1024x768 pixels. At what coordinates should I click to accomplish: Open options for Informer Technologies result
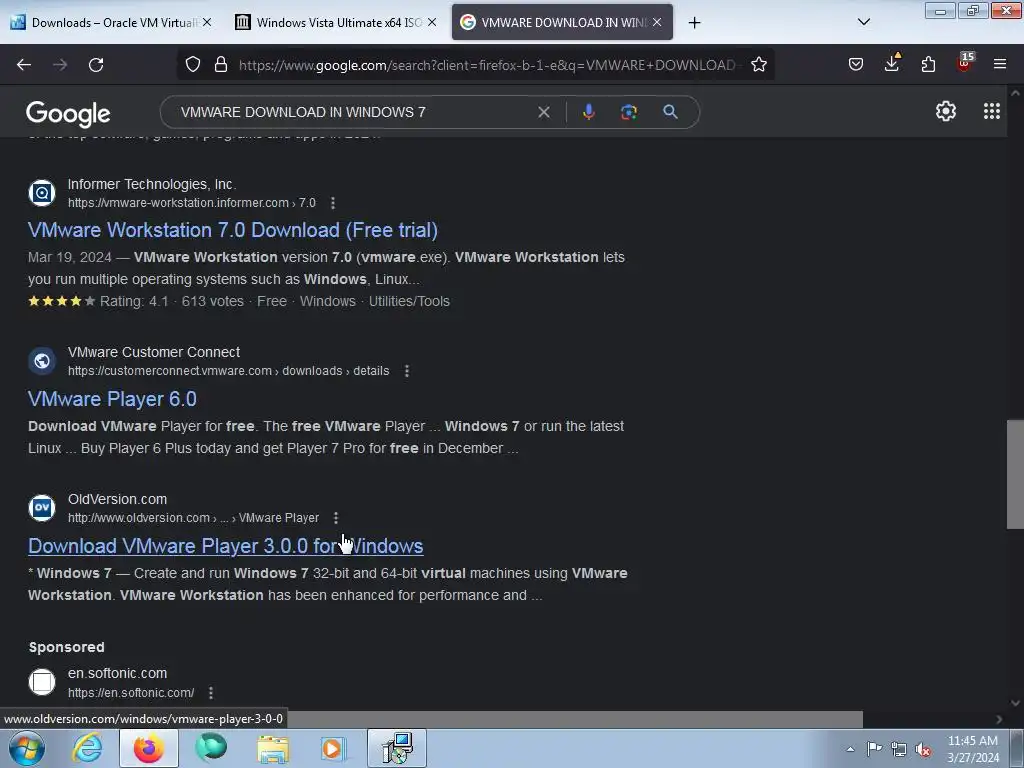pyautogui.click(x=333, y=203)
